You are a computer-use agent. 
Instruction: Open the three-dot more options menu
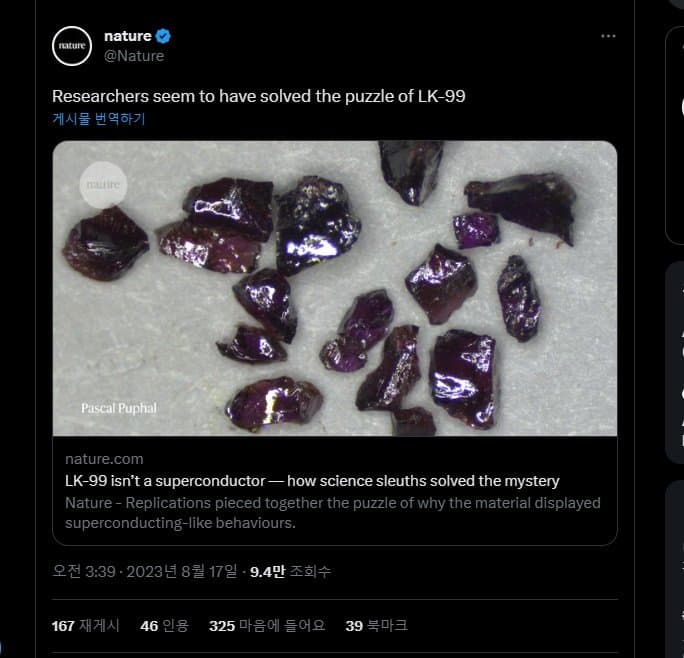click(608, 36)
